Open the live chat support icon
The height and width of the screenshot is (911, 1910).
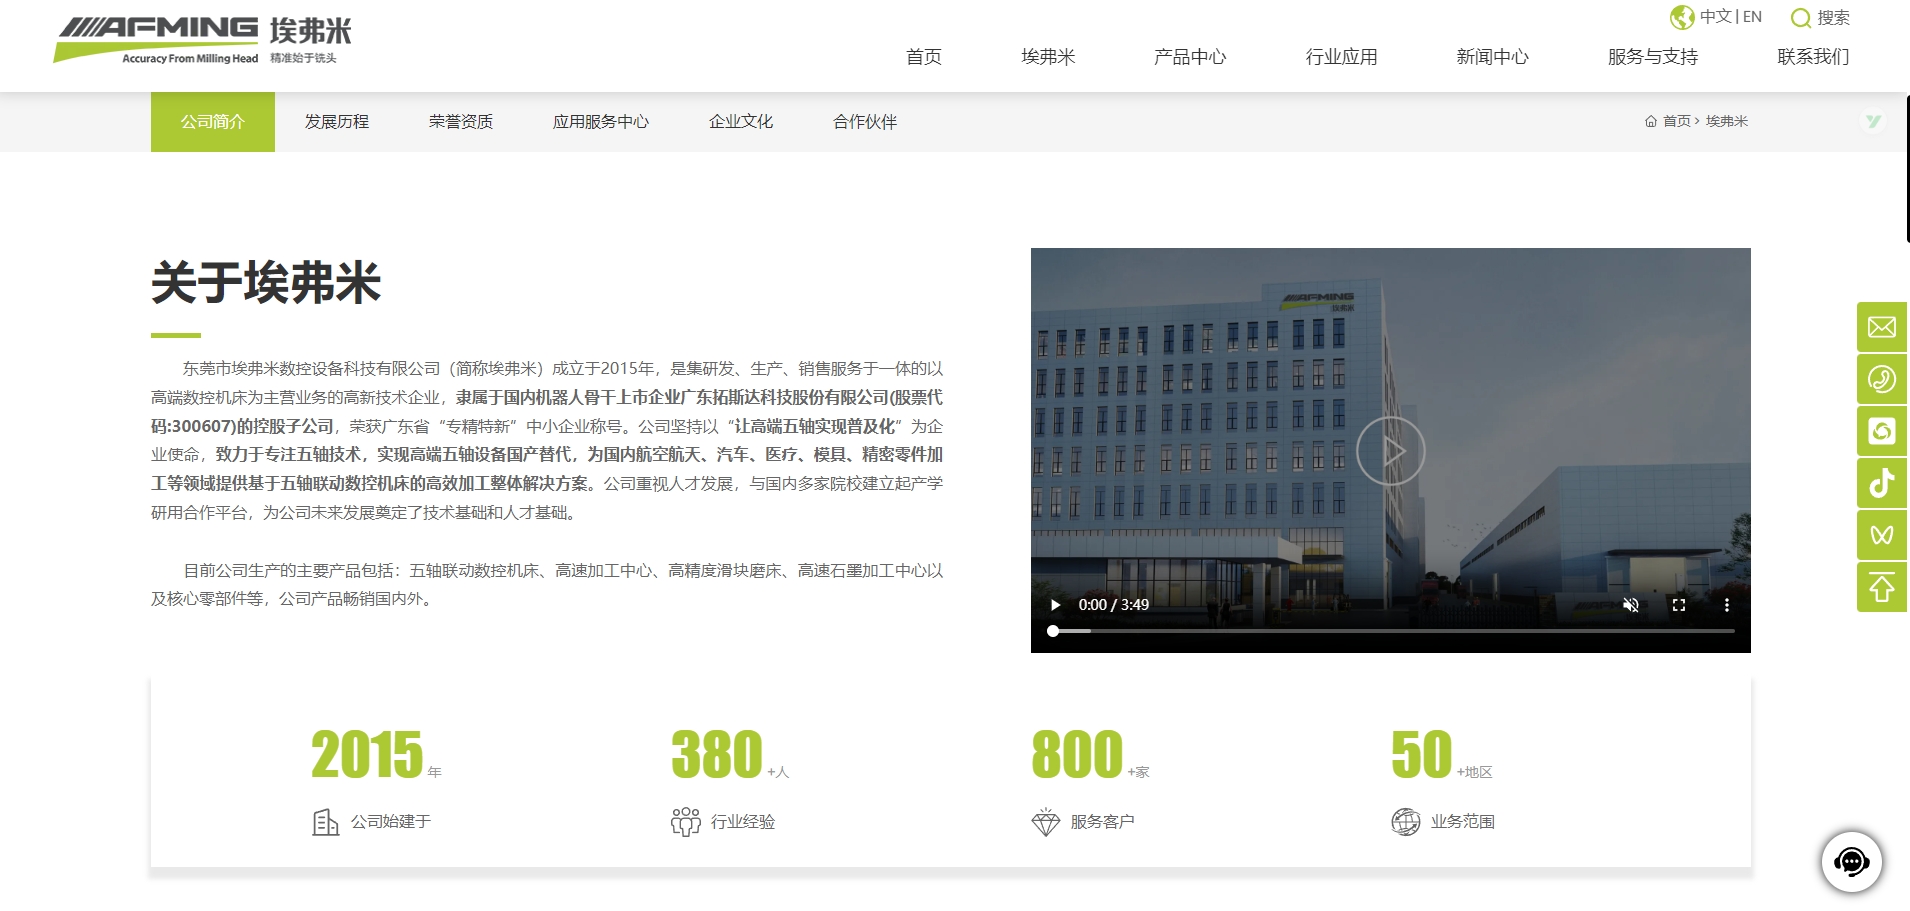click(1851, 861)
